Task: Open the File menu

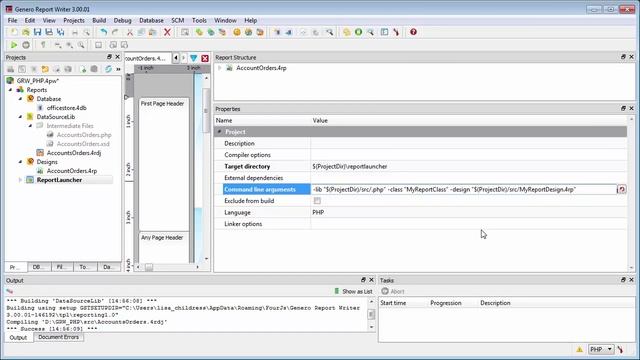Action: coord(12,20)
